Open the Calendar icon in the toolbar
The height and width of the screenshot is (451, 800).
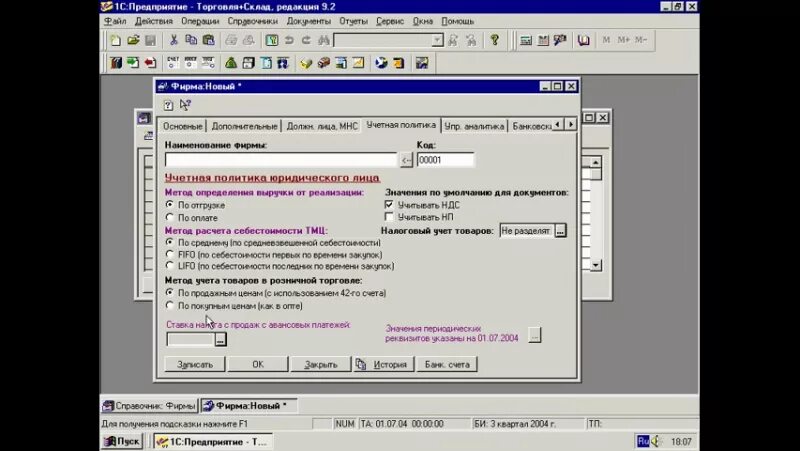[x=543, y=40]
